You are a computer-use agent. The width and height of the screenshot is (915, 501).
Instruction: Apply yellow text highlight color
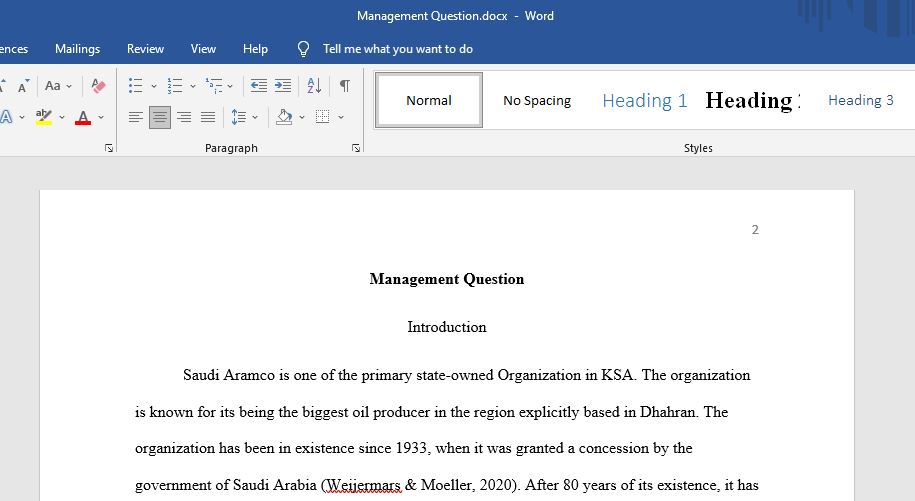[x=44, y=117]
